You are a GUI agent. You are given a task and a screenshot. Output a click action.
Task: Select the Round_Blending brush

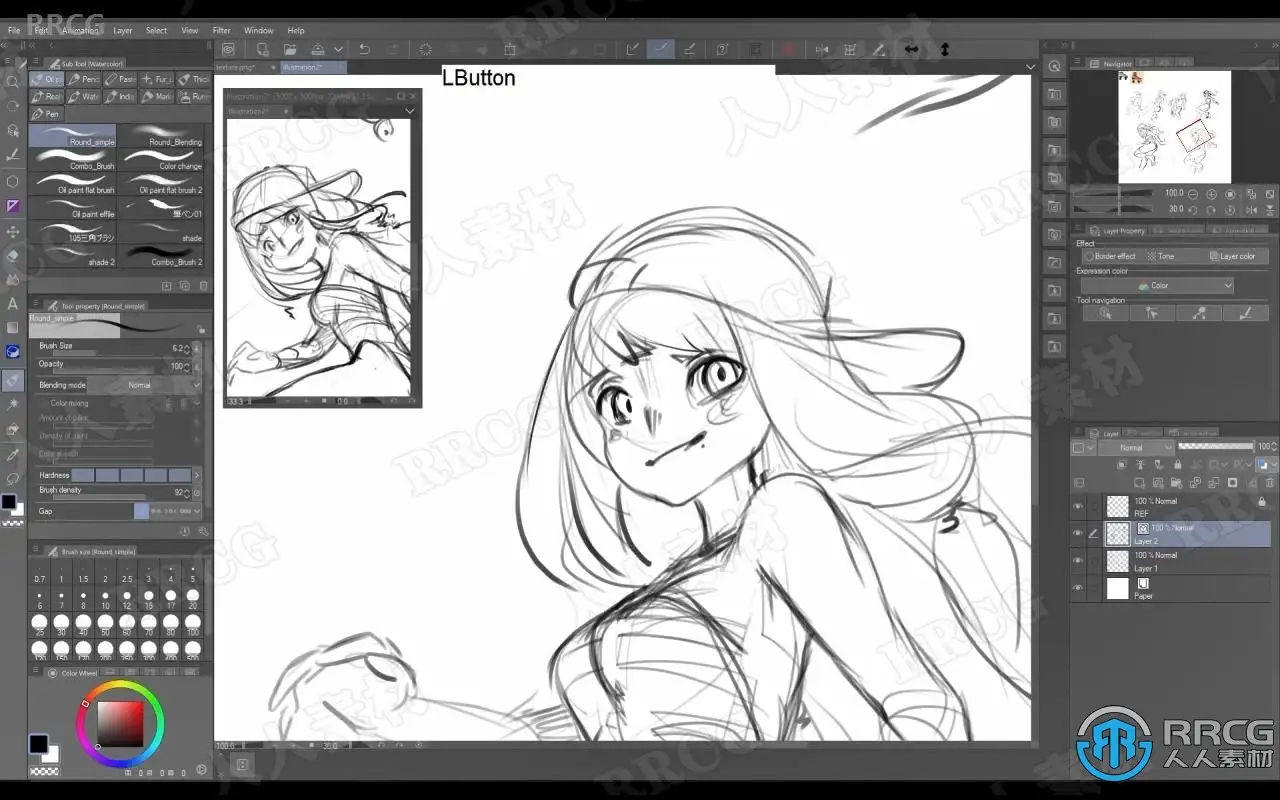[x=162, y=136]
